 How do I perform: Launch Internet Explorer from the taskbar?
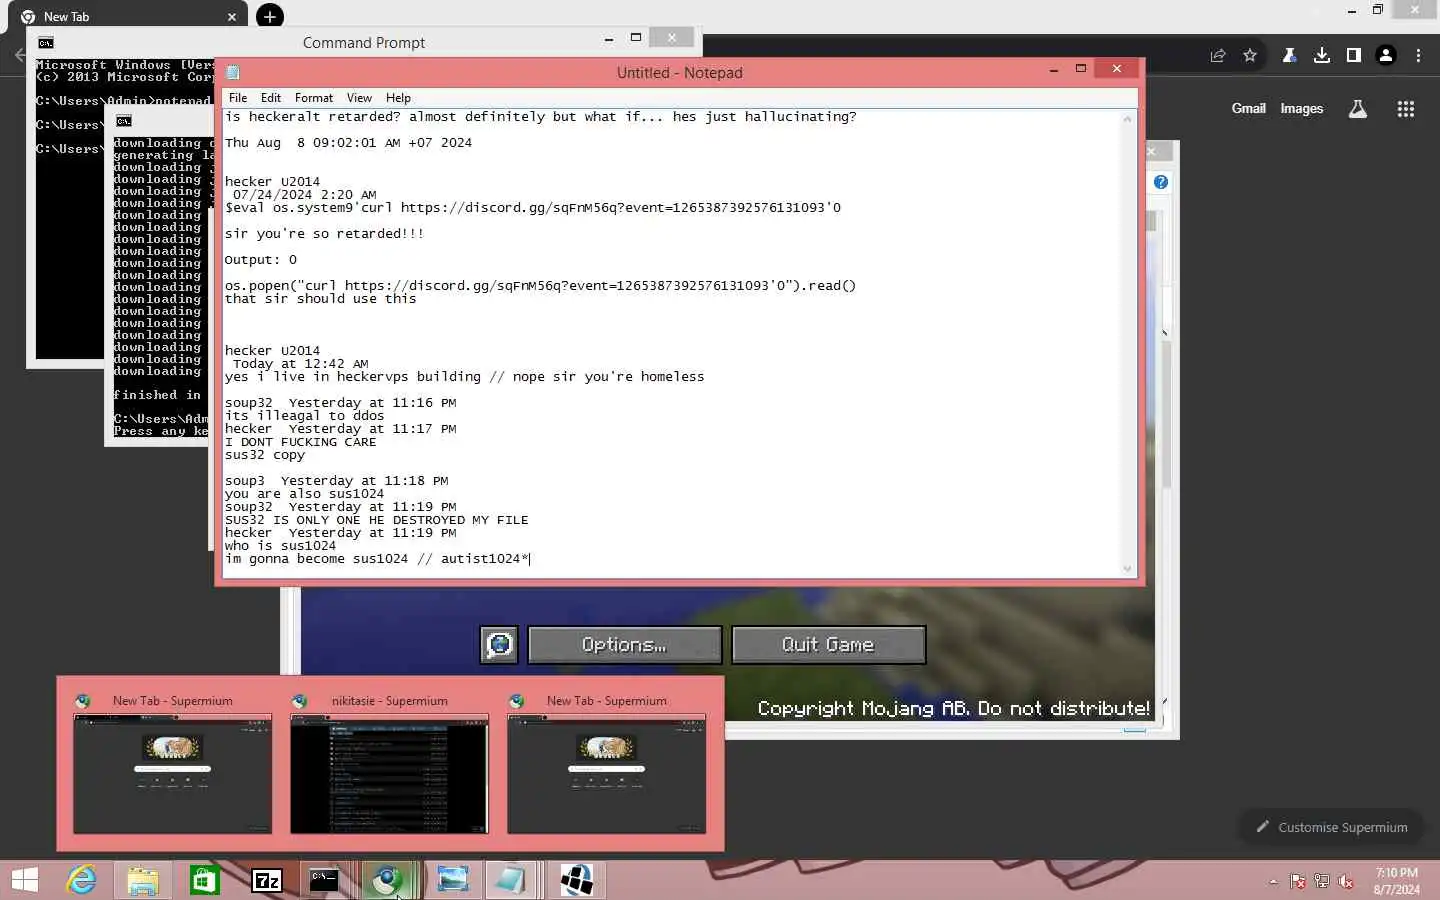[81, 880]
